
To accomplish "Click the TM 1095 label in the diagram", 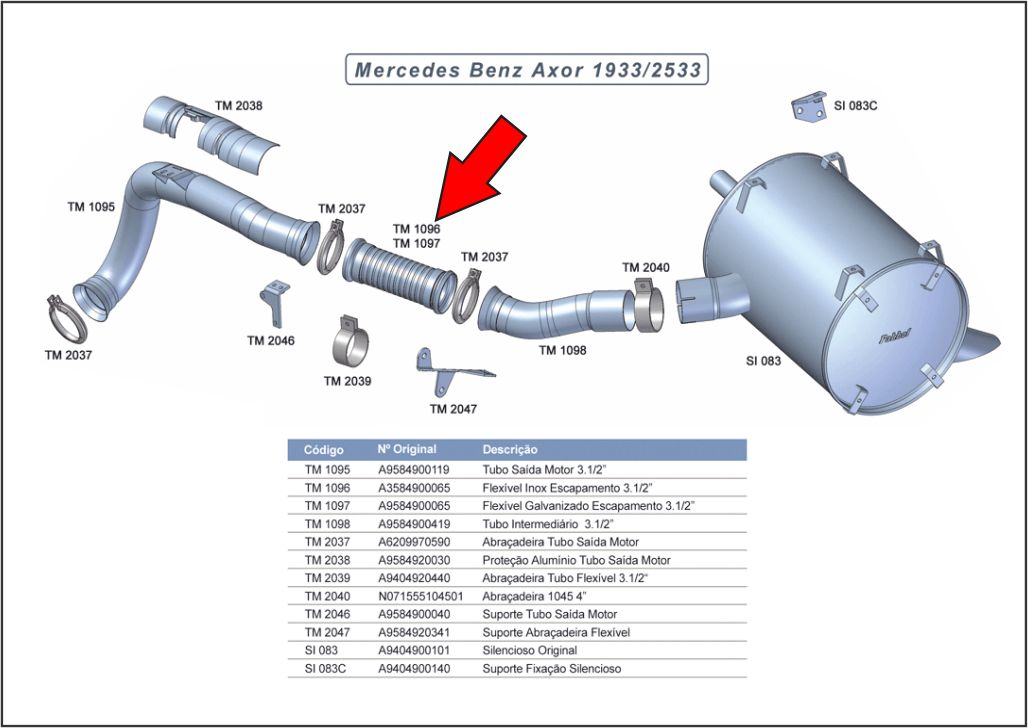I will pyautogui.click(x=91, y=207).
